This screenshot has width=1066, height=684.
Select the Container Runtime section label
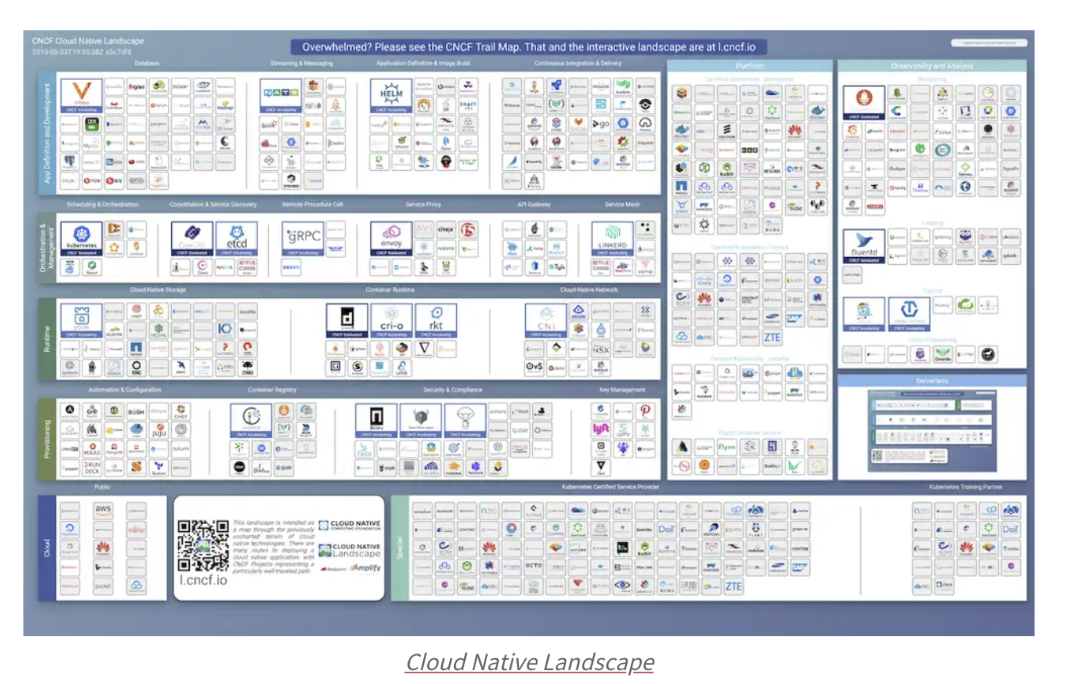point(390,290)
